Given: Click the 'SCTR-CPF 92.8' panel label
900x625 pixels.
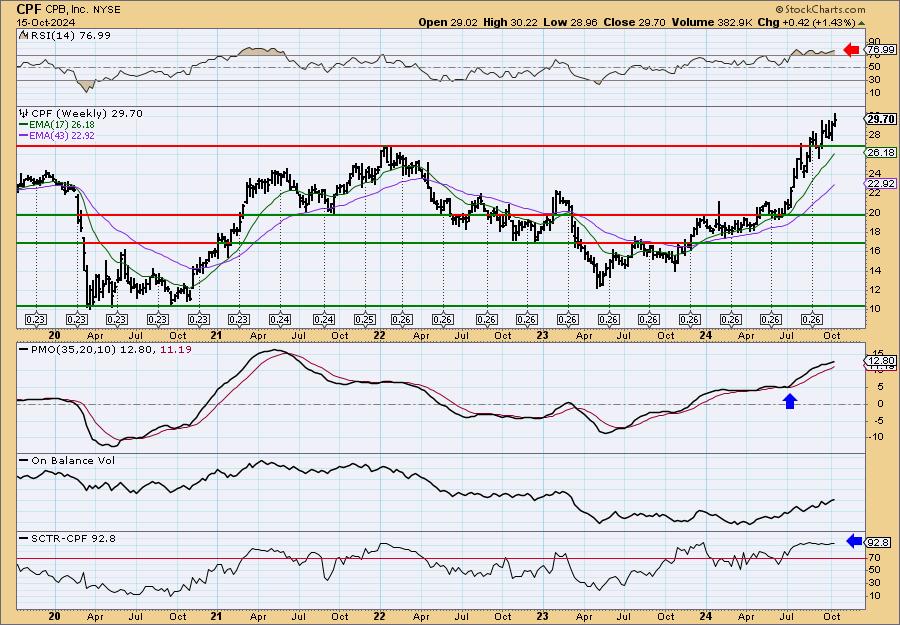Looking at the screenshot, I should [x=67, y=538].
